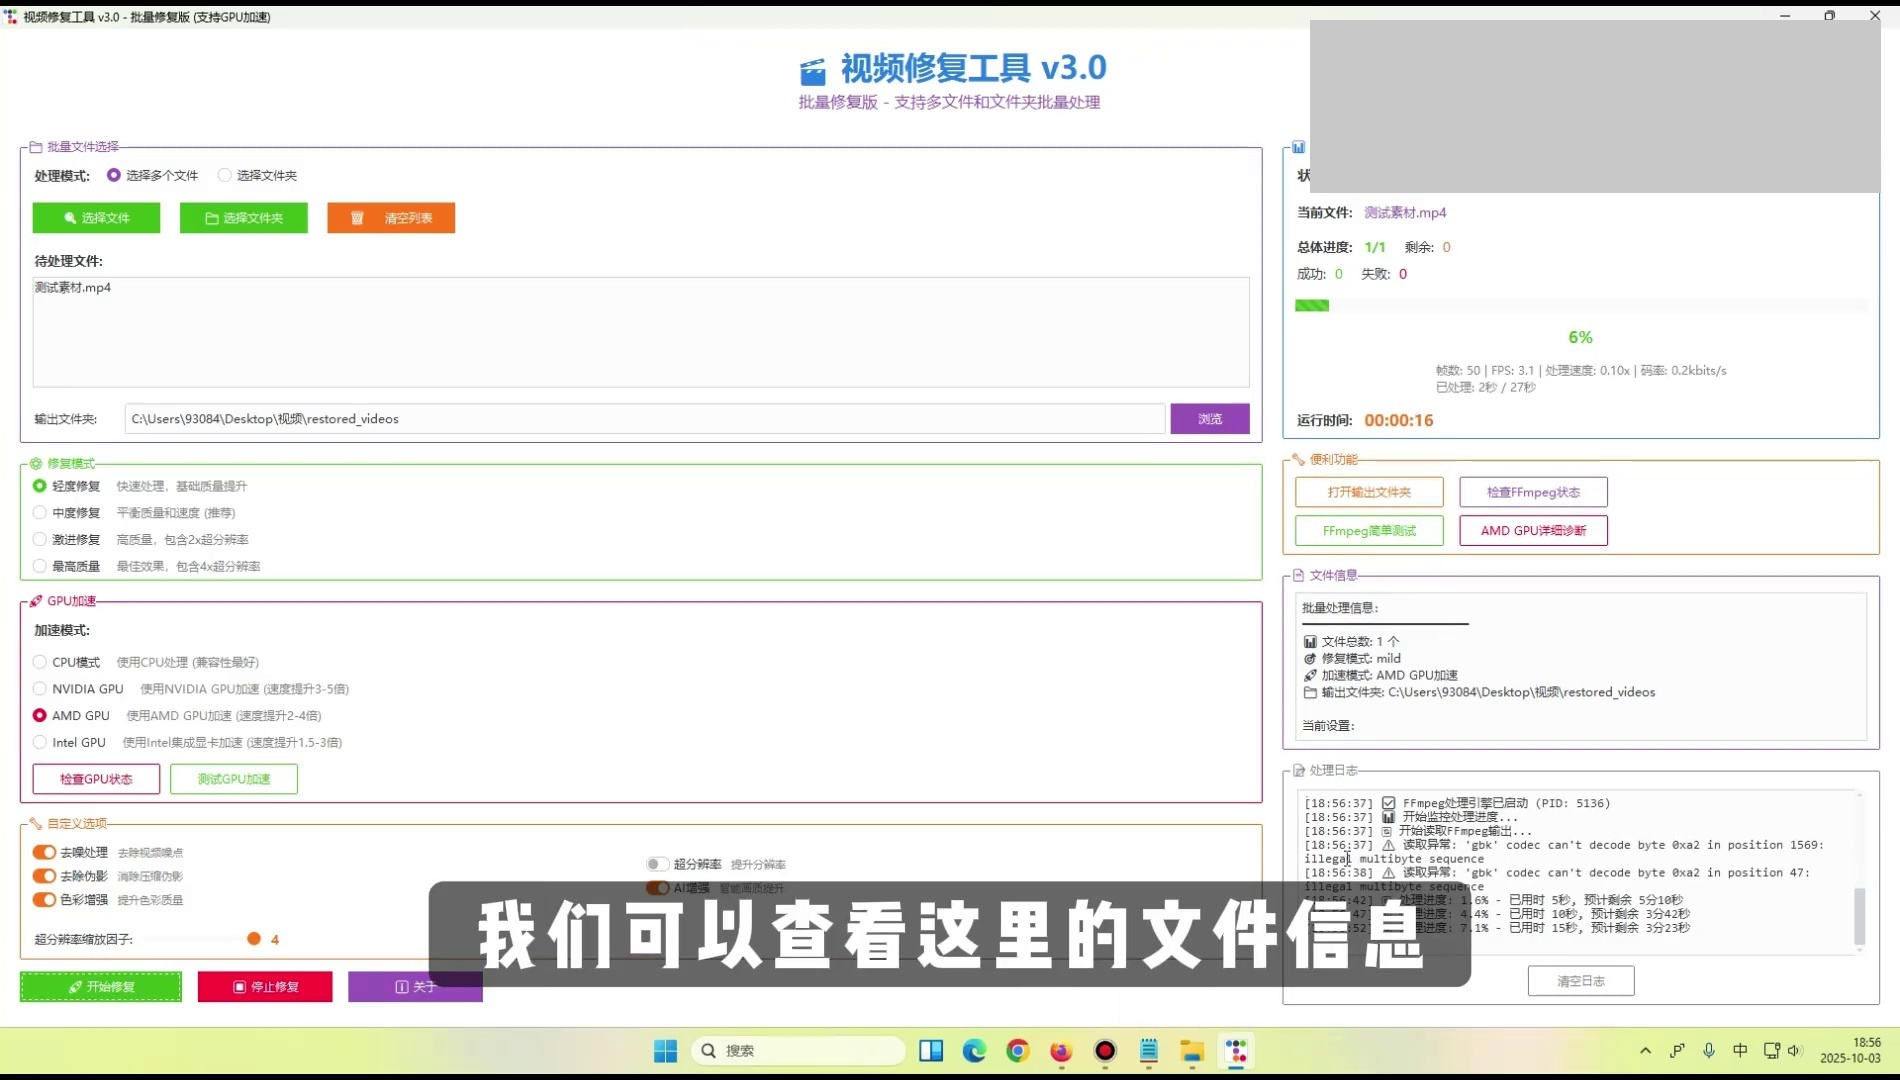This screenshot has height=1080, width=1900.
Task: Click the output folder path field
Action: (644, 419)
